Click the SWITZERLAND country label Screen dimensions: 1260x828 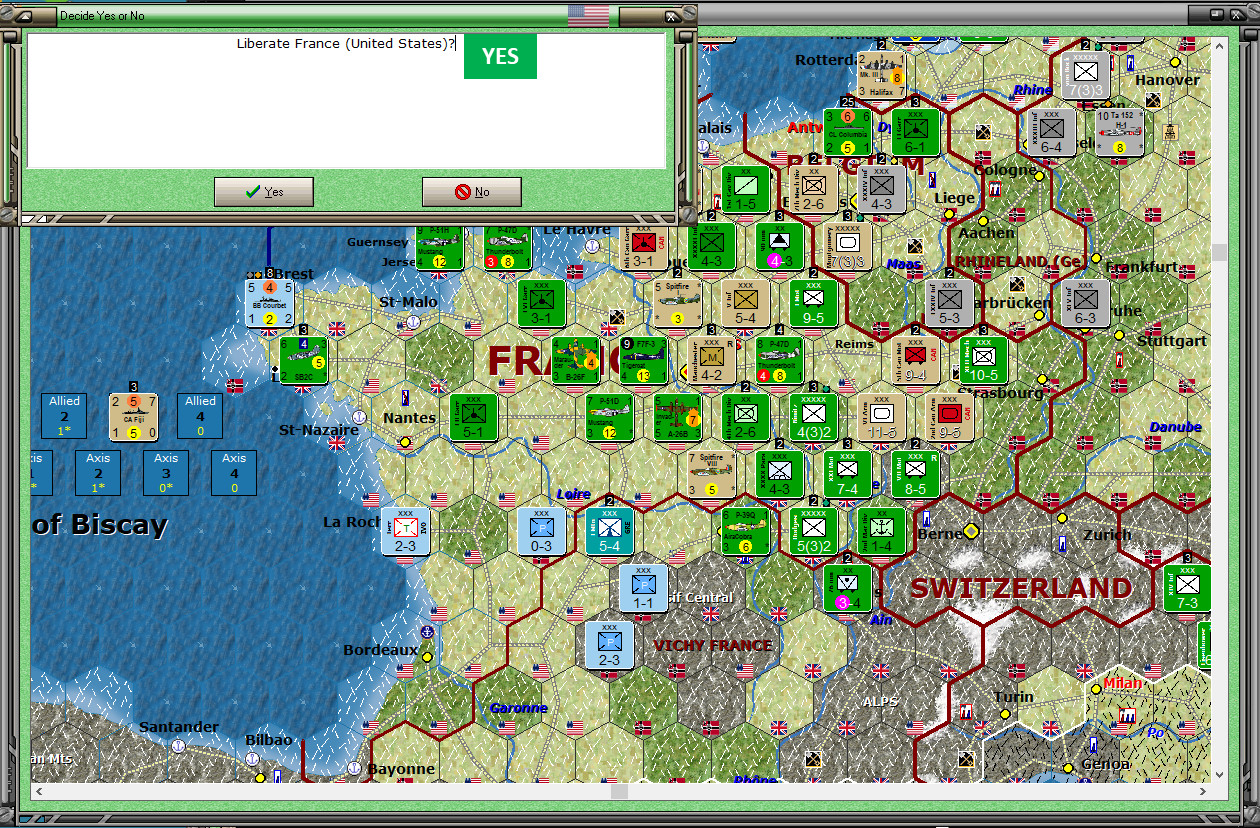(x=1021, y=587)
